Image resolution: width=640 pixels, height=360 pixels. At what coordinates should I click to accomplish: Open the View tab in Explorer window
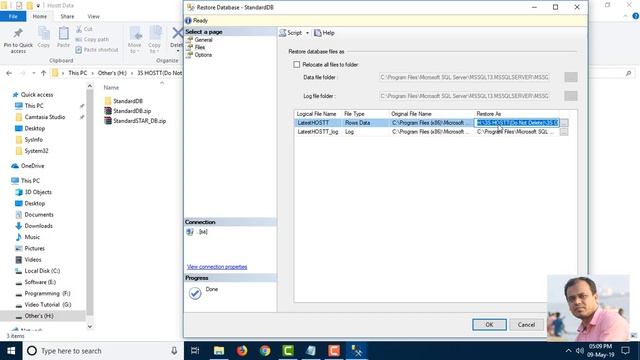tap(93, 16)
